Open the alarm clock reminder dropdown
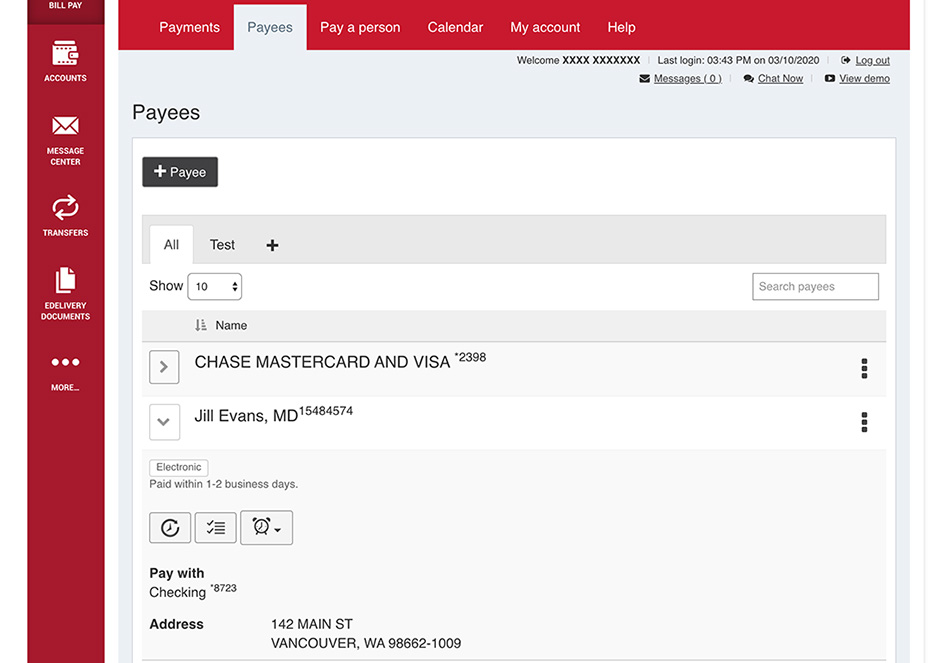Screen dimensions: 950x663 point(266,528)
